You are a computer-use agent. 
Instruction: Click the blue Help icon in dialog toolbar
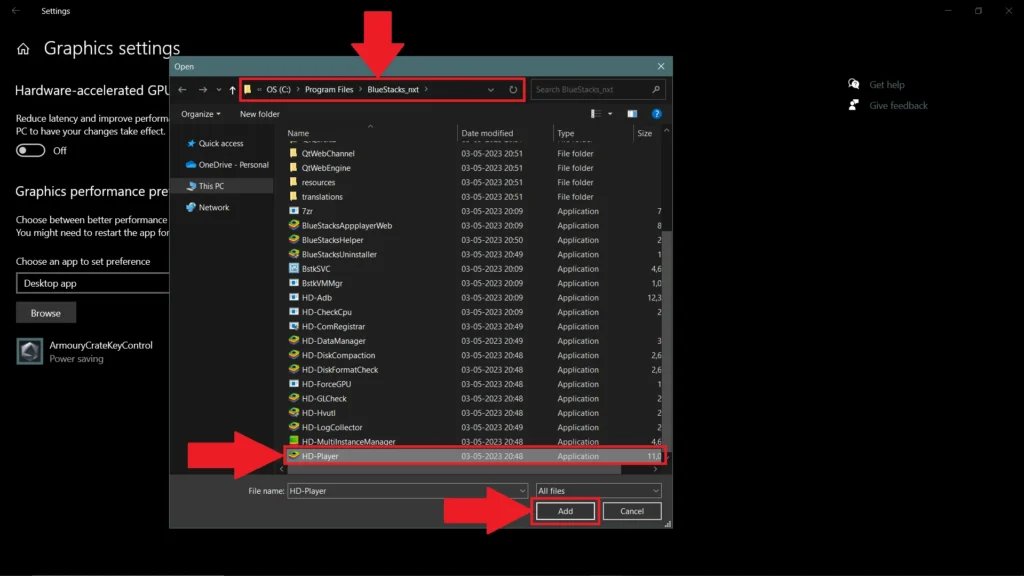pyautogui.click(x=657, y=113)
